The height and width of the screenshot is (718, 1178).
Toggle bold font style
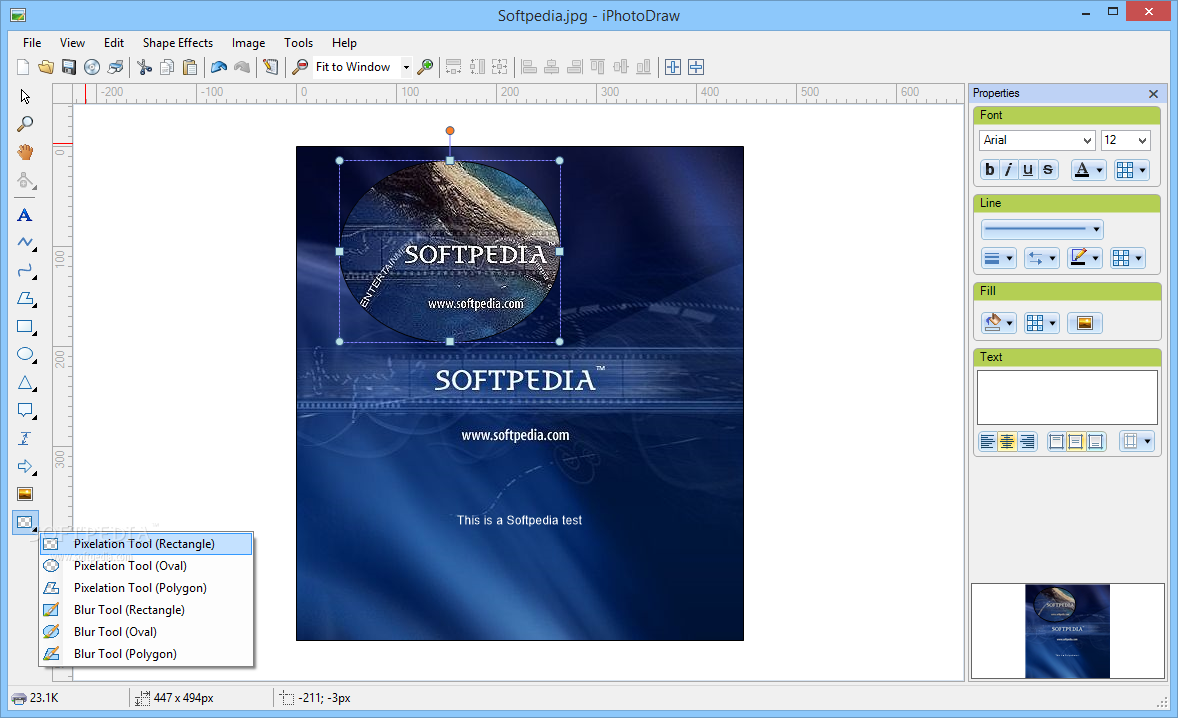(x=989, y=170)
